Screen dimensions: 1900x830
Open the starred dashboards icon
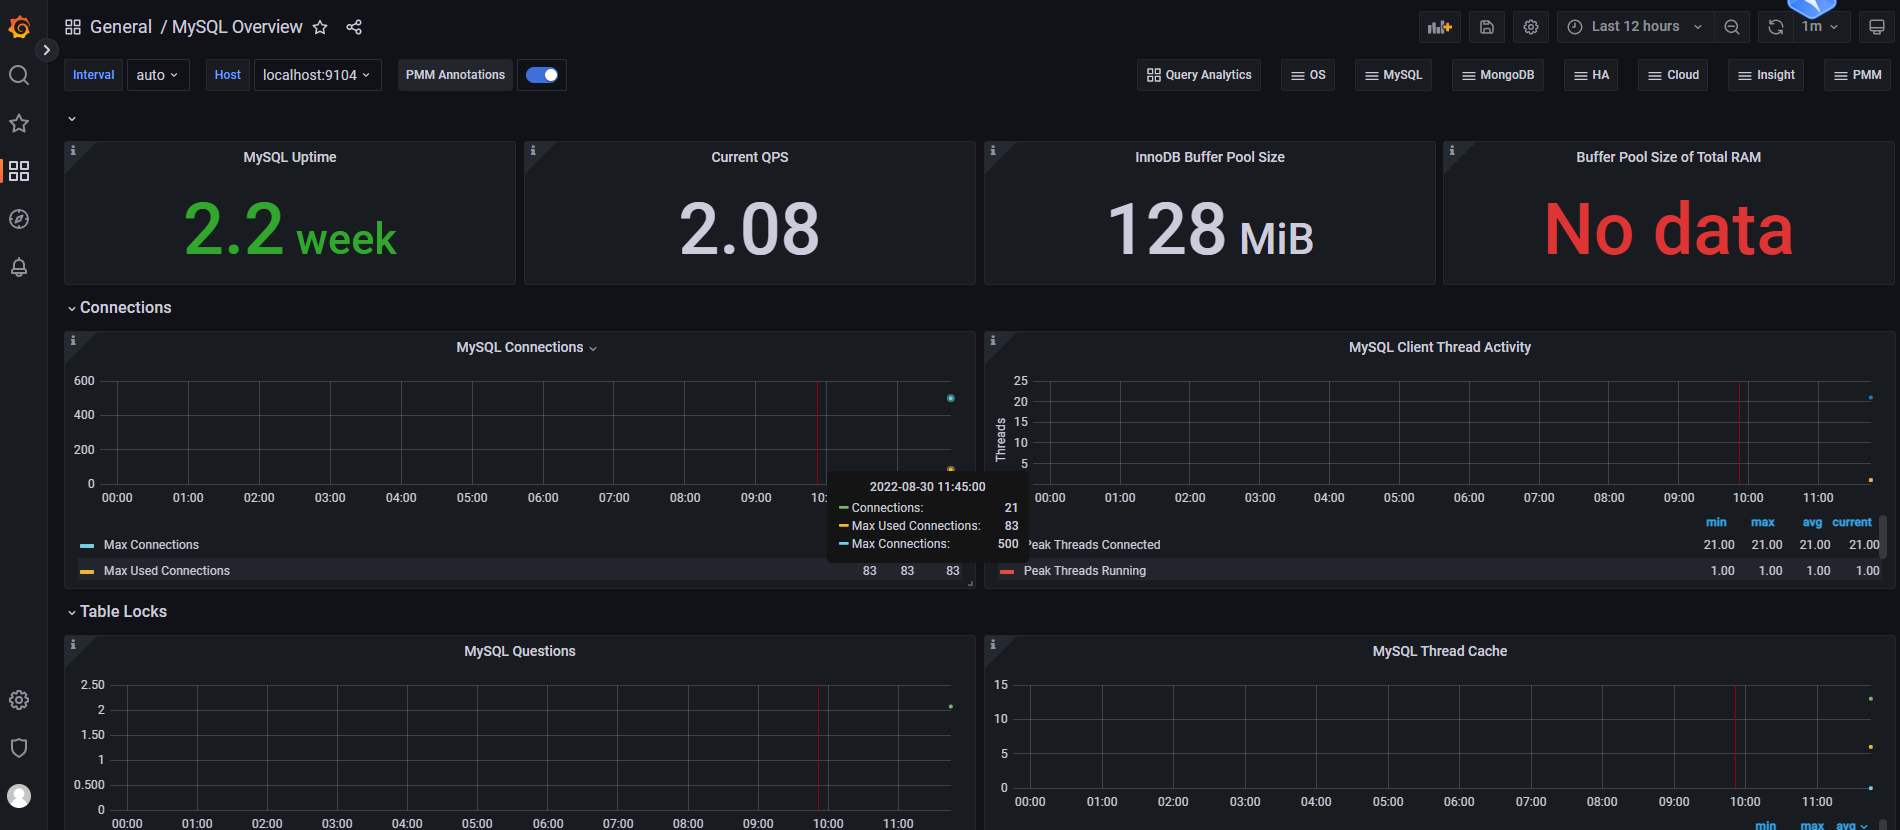click(x=19, y=123)
